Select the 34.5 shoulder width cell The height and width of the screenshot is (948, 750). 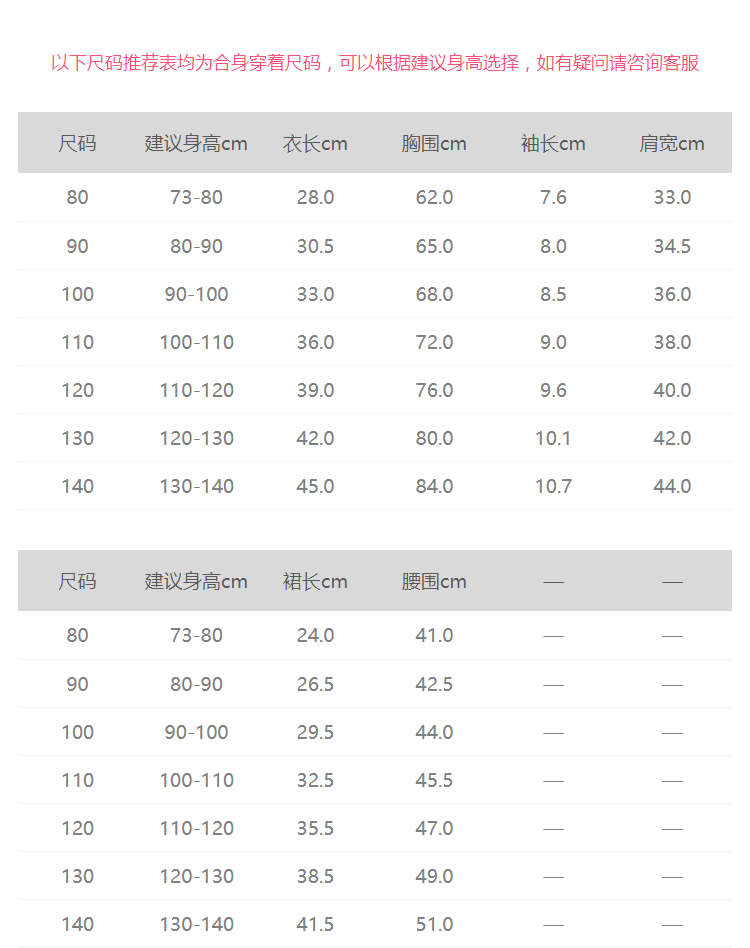pyautogui.click(x=672, y=246)
